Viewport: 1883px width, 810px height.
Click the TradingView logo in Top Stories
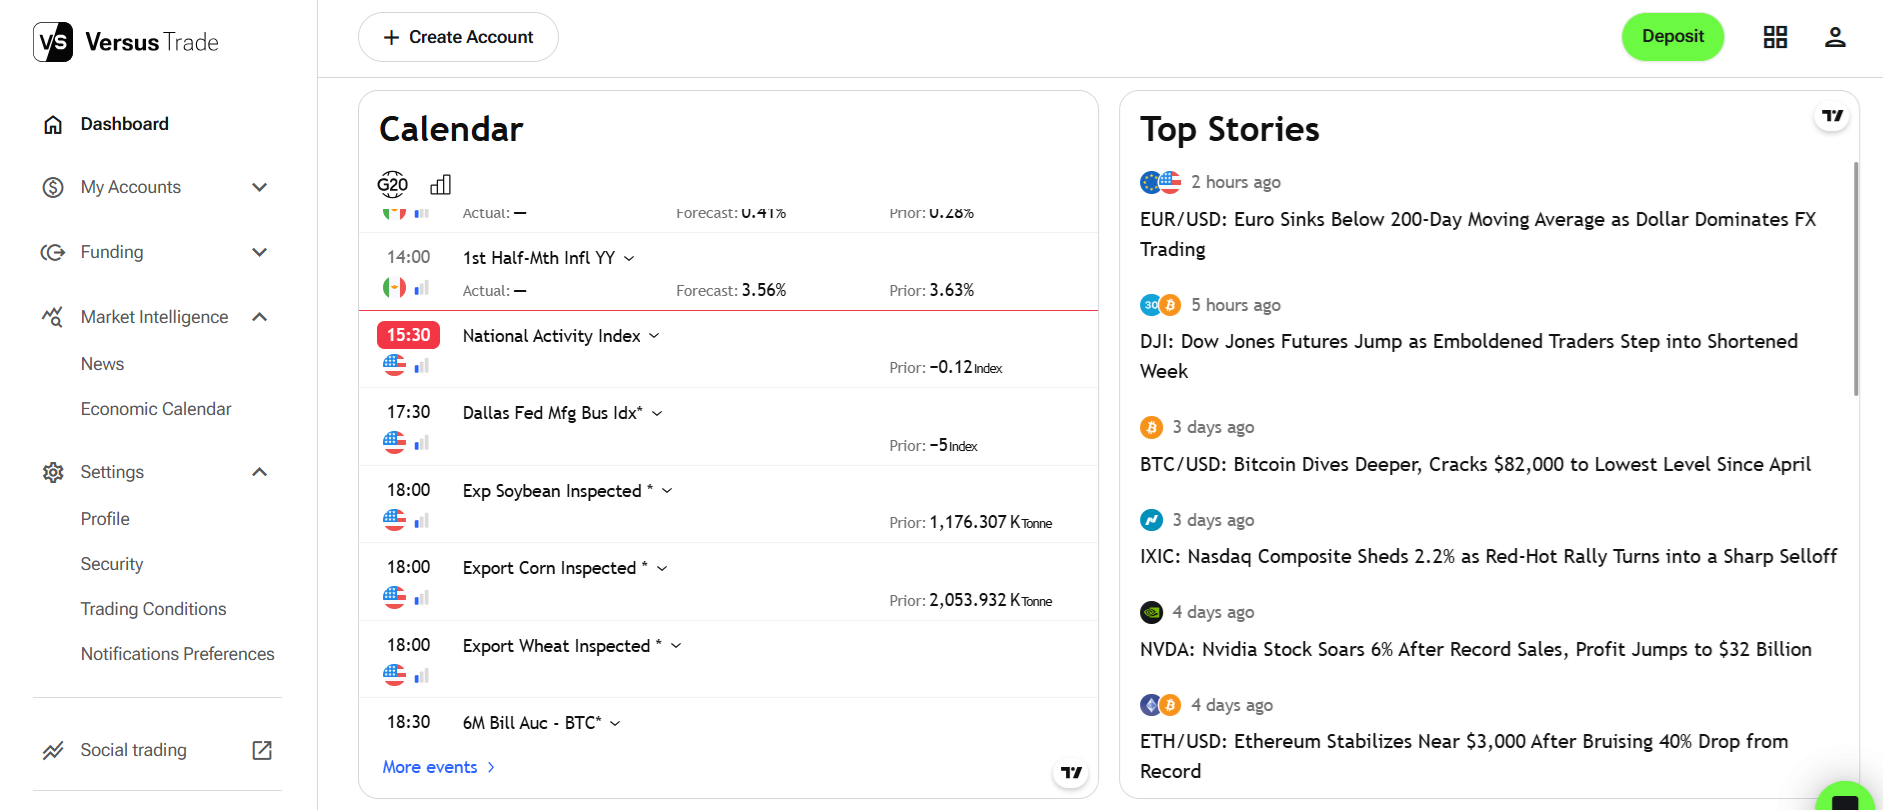1832,116
